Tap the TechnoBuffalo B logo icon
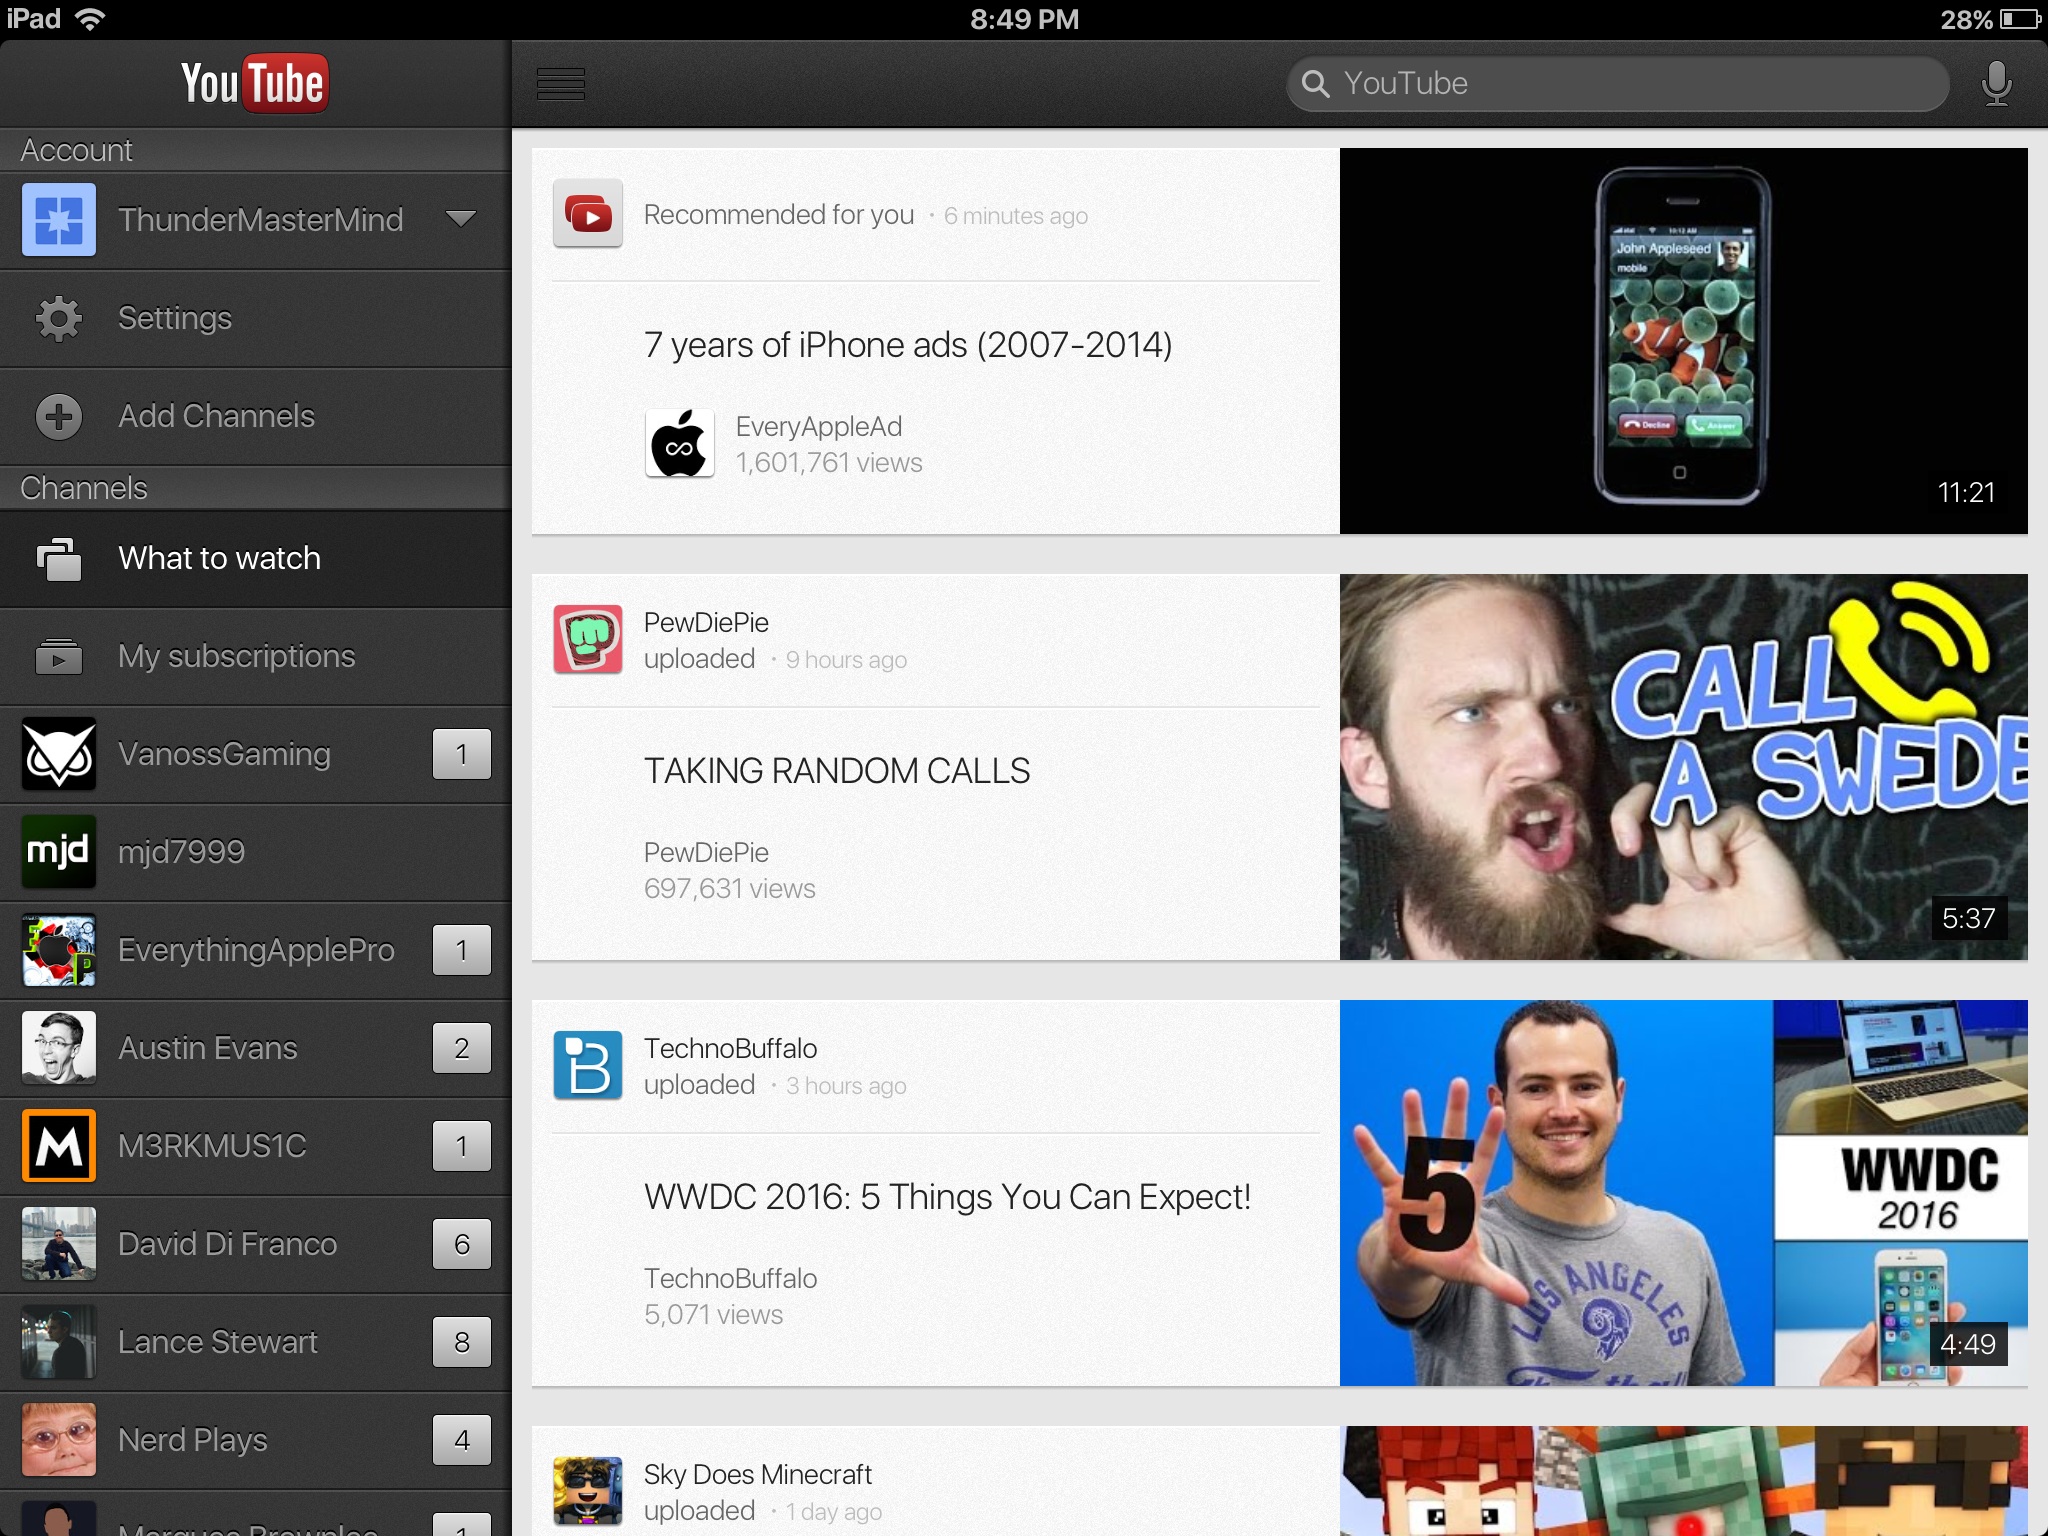The image size is (2048, 1536). 588,1065
